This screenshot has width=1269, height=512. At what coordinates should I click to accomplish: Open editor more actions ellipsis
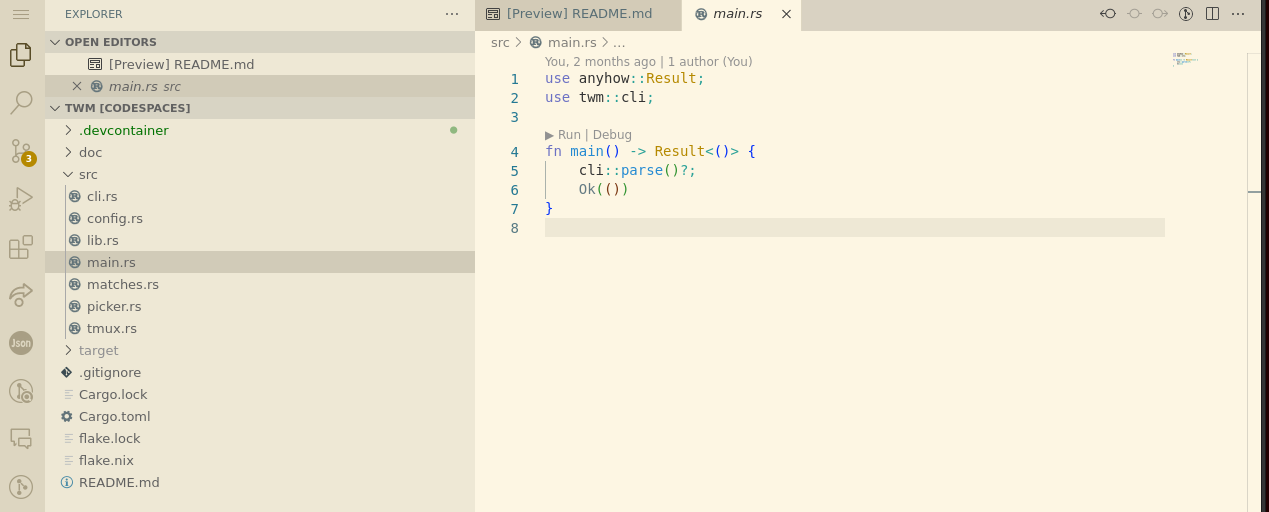[1239, 14]
